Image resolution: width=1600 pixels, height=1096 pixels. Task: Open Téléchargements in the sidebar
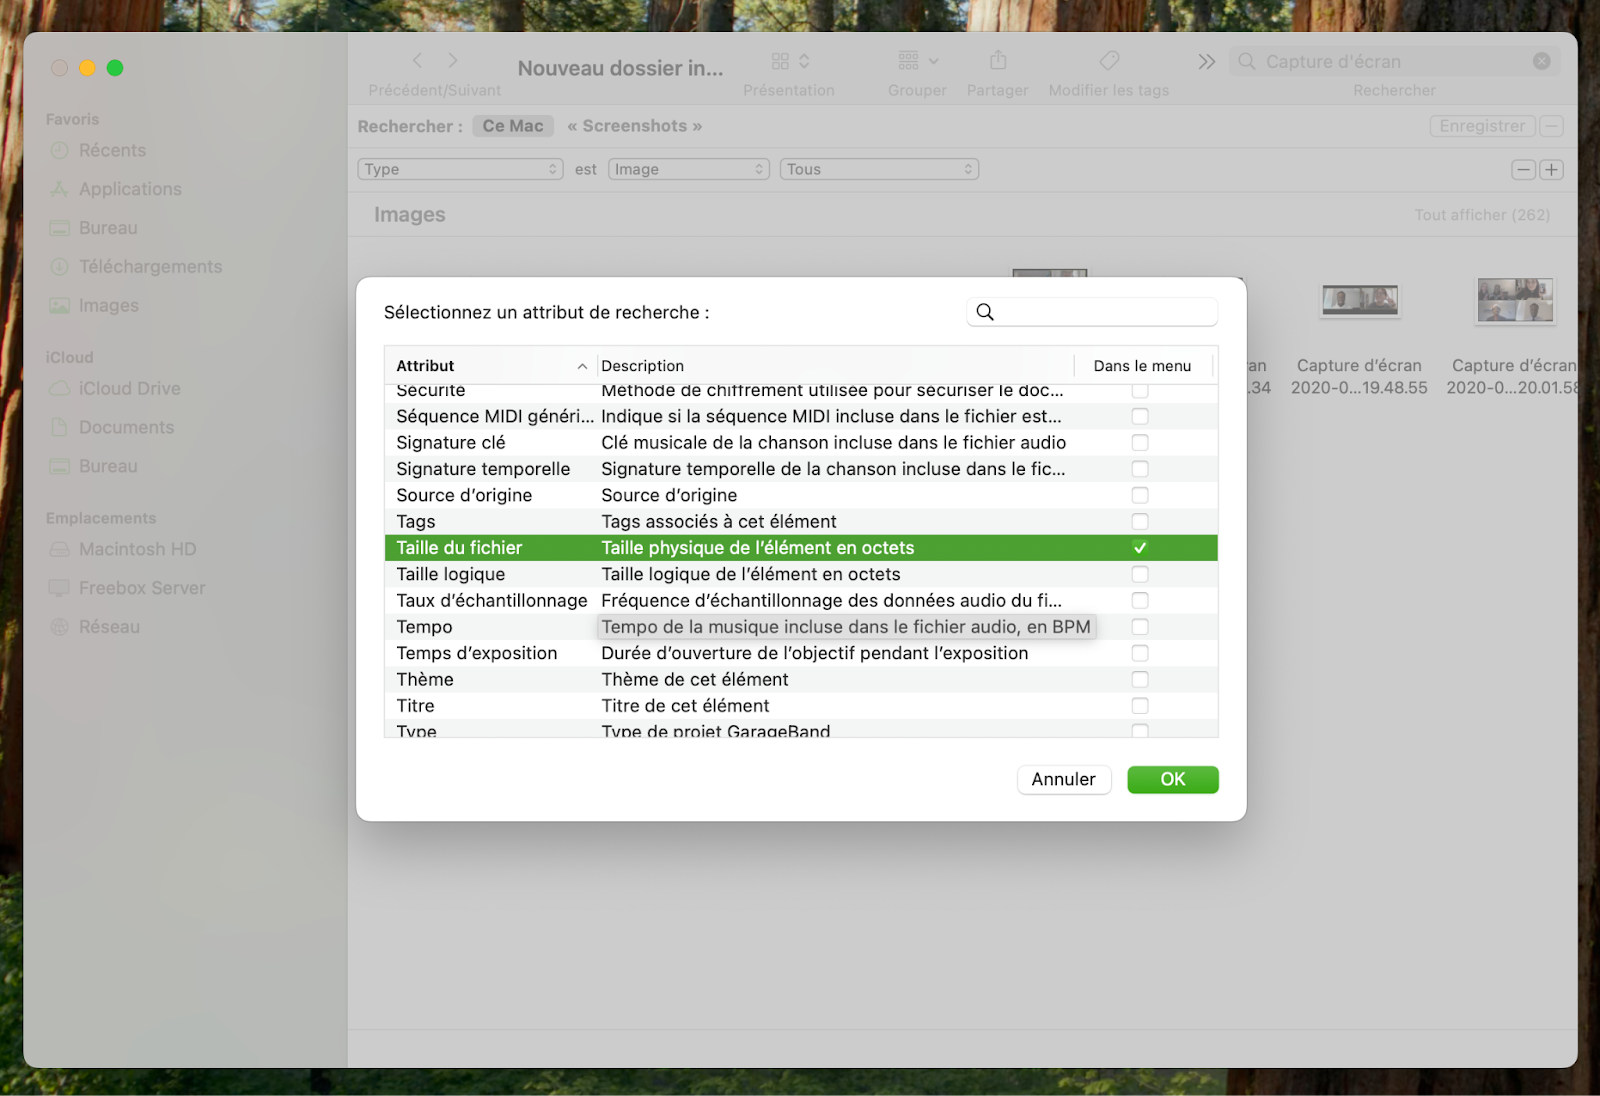click(x=150, y=266)
